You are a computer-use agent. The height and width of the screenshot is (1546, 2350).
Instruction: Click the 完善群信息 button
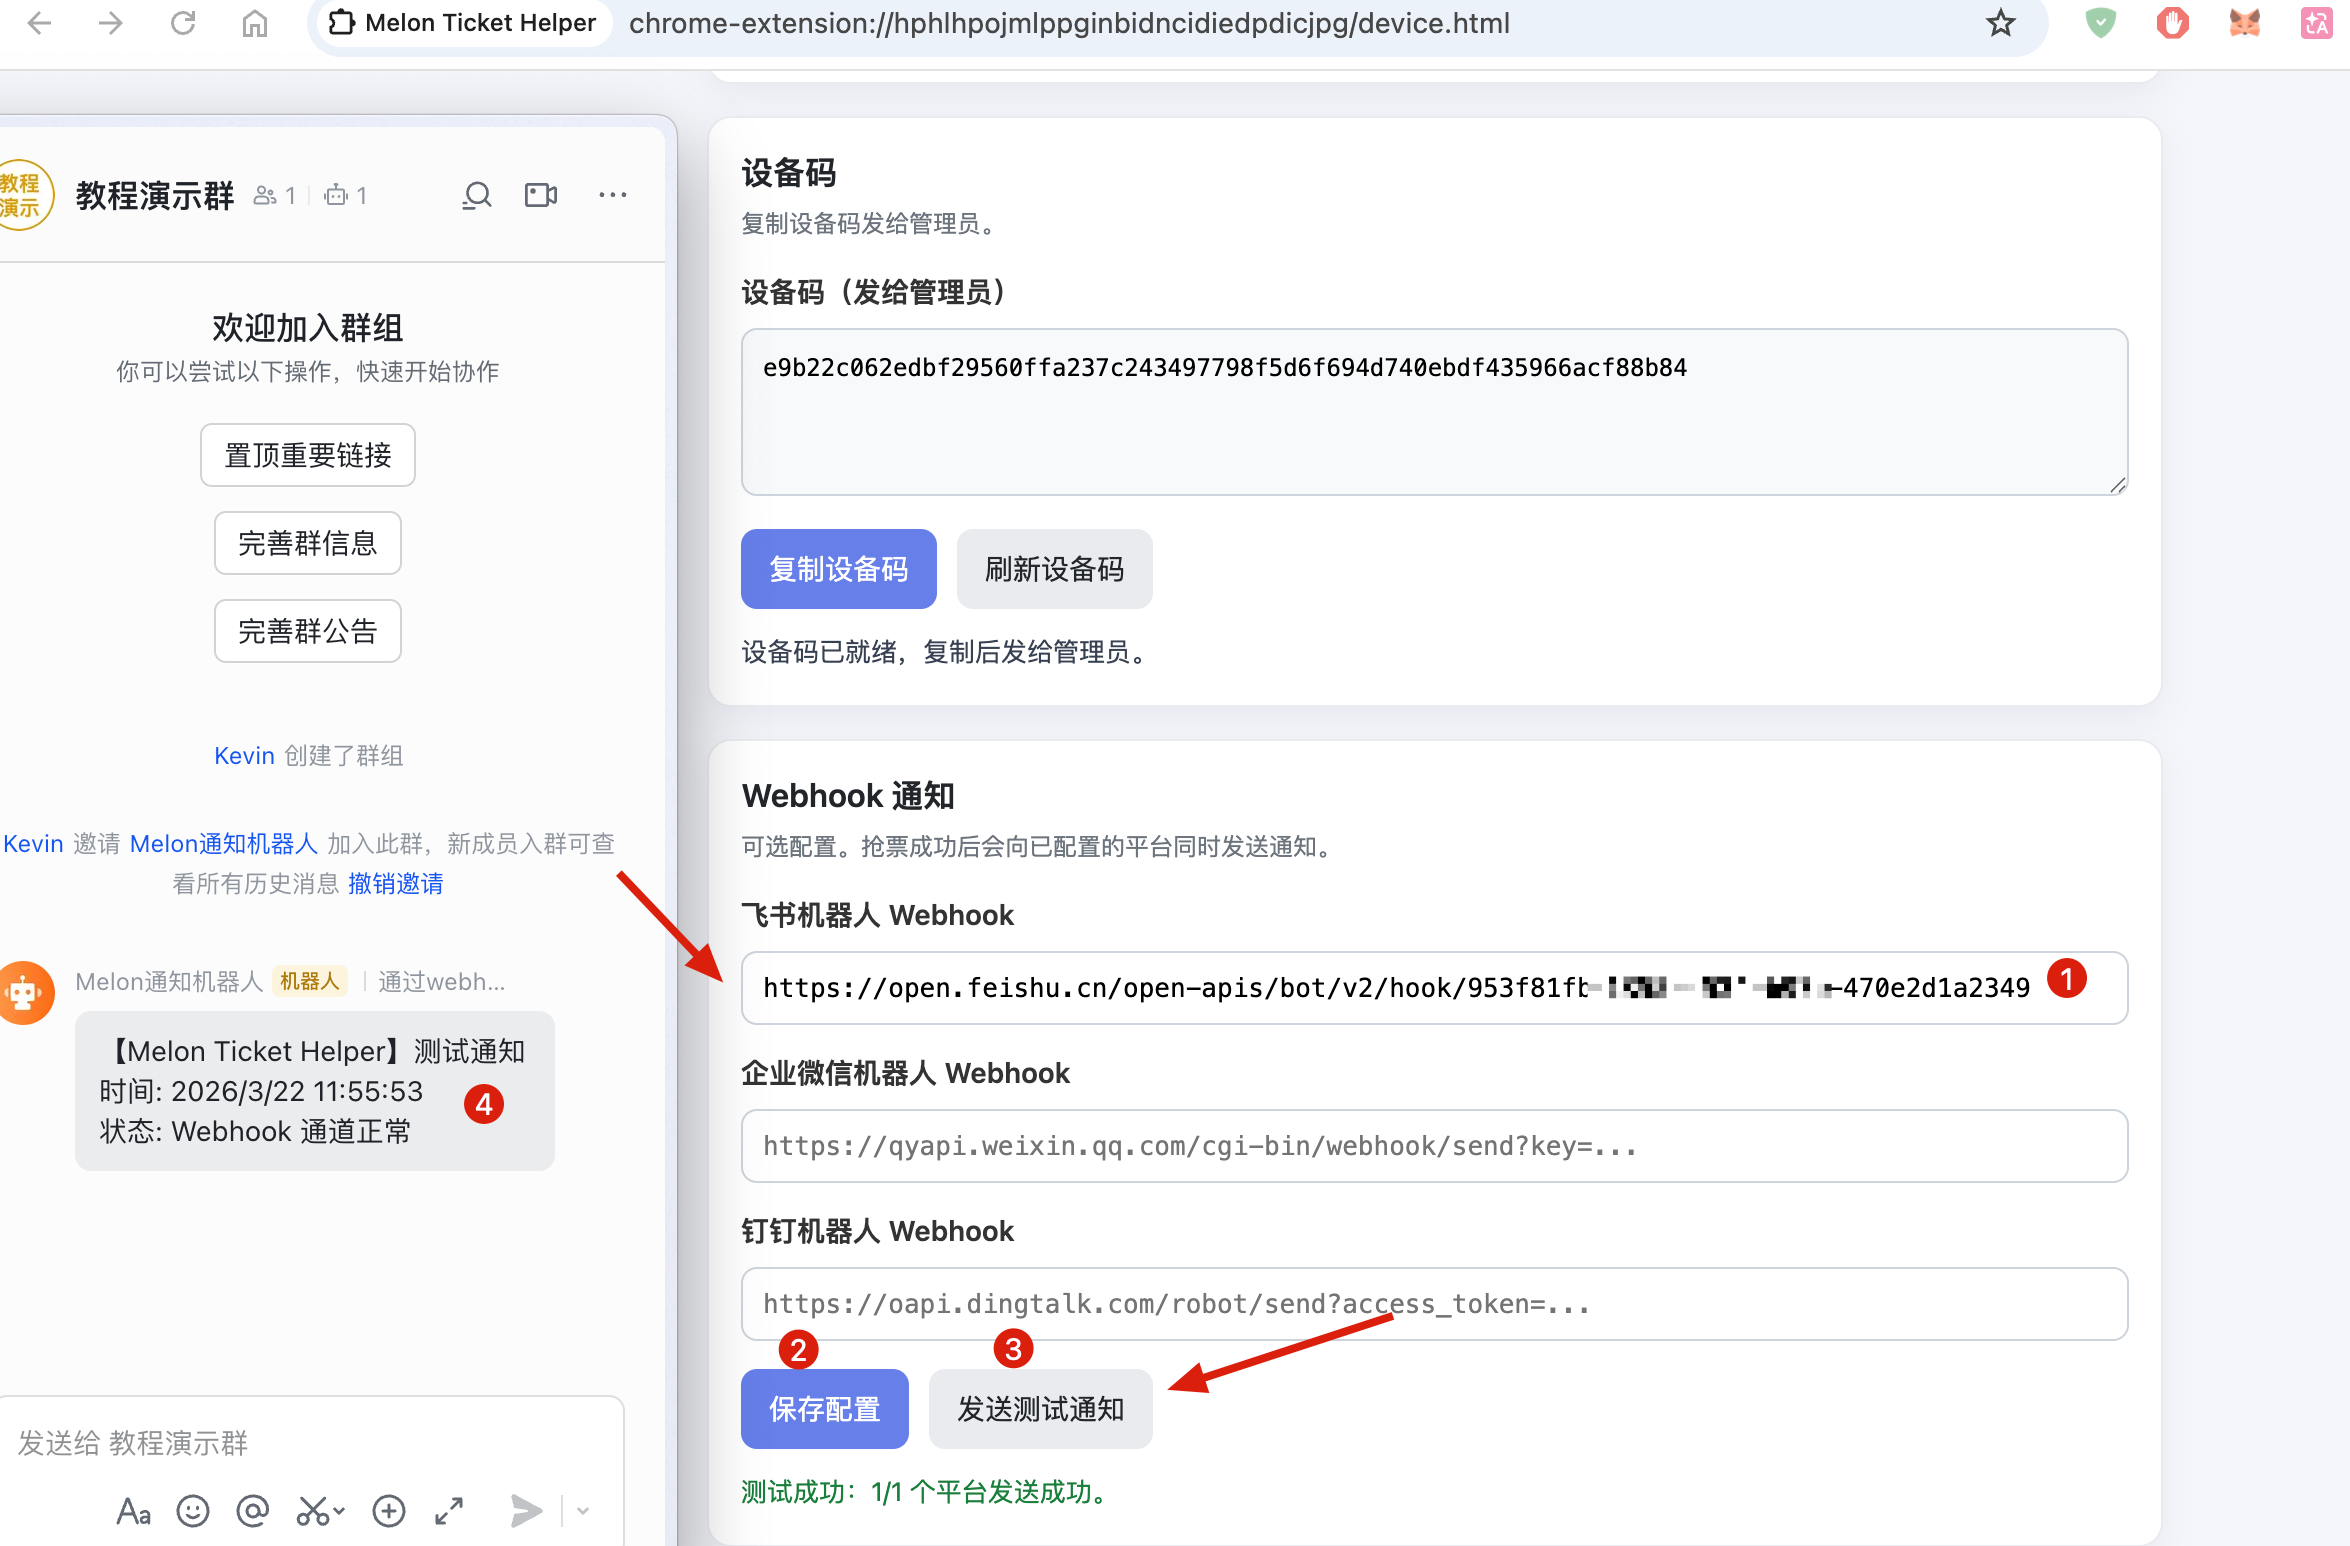click(308, 543)
